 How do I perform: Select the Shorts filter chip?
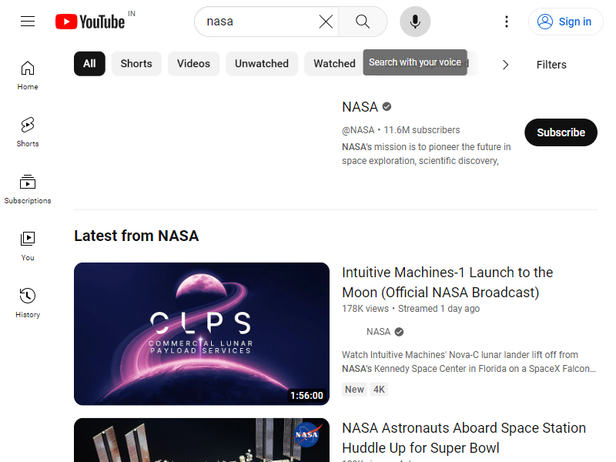pos(136,64)
